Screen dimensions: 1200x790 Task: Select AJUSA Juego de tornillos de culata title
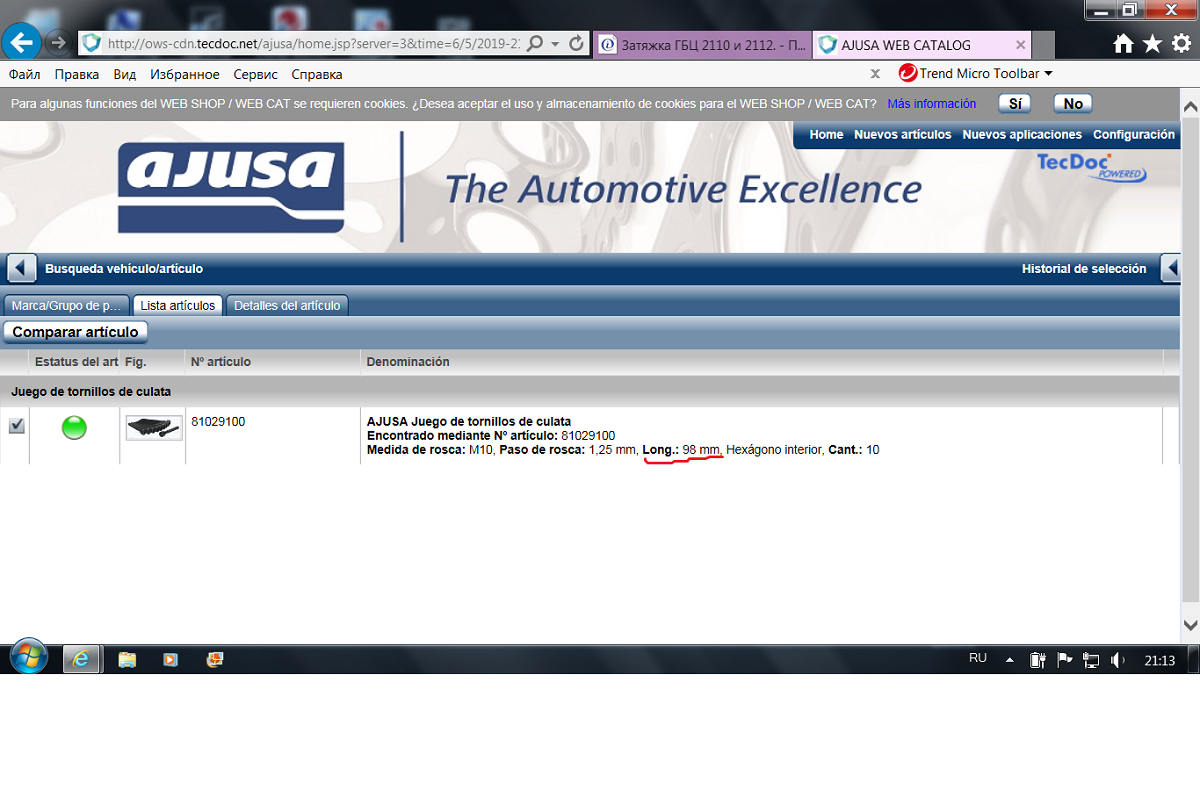469,422
